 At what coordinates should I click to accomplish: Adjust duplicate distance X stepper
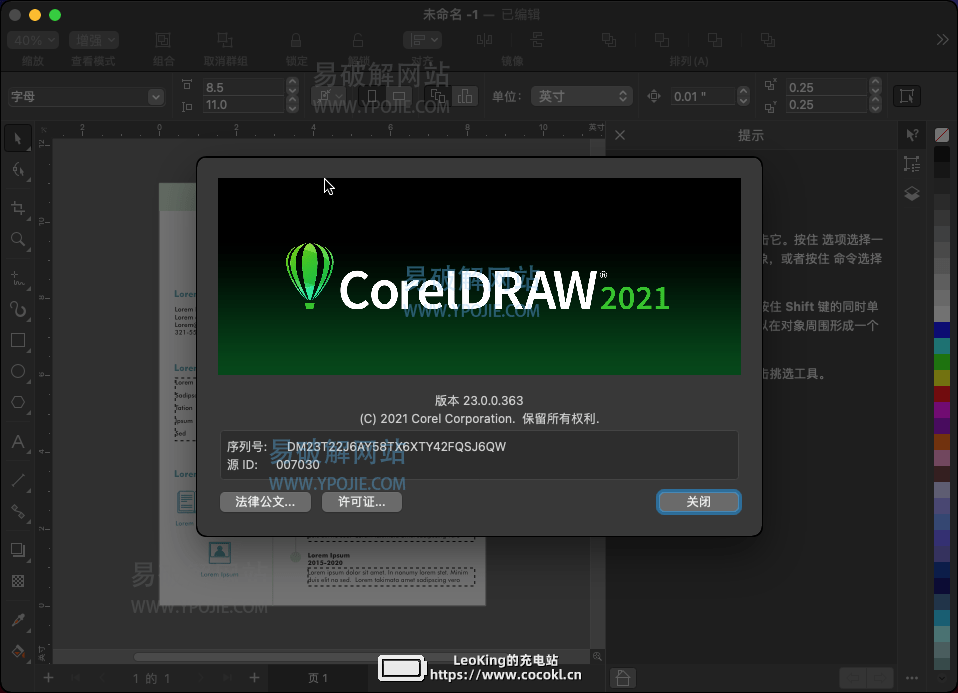(x=876, y=86)
